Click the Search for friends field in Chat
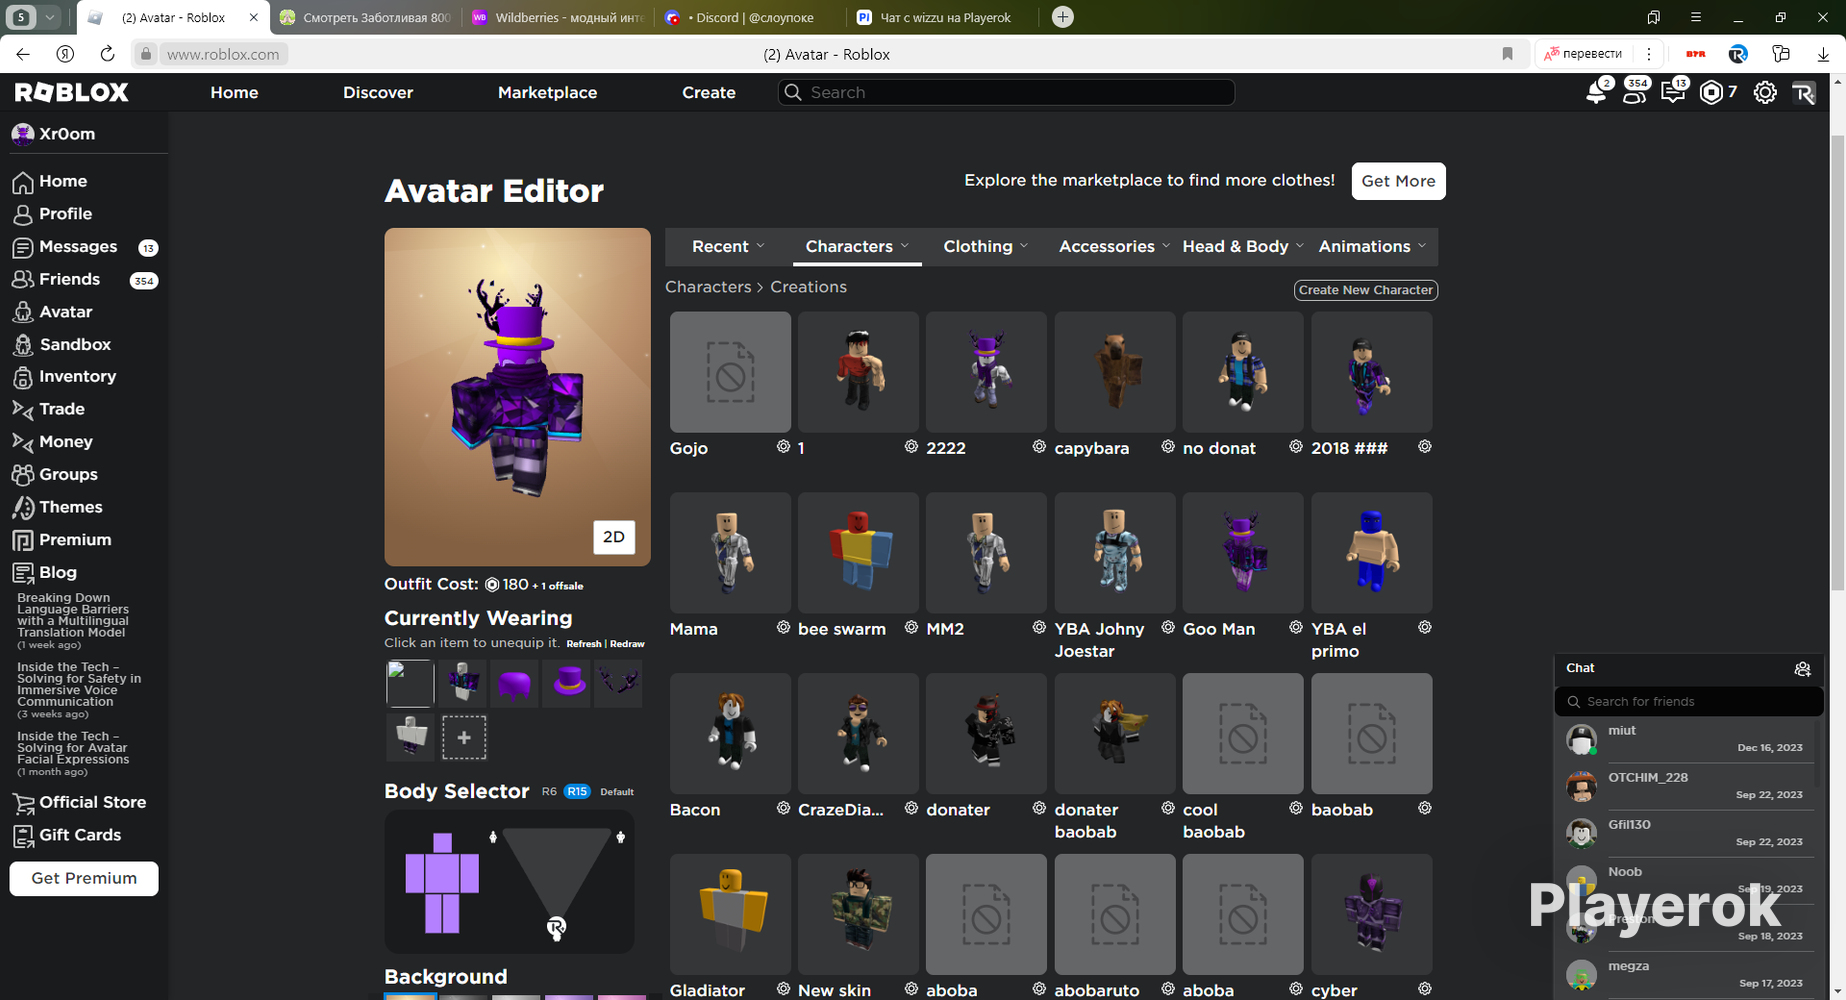 [1689, 701]
